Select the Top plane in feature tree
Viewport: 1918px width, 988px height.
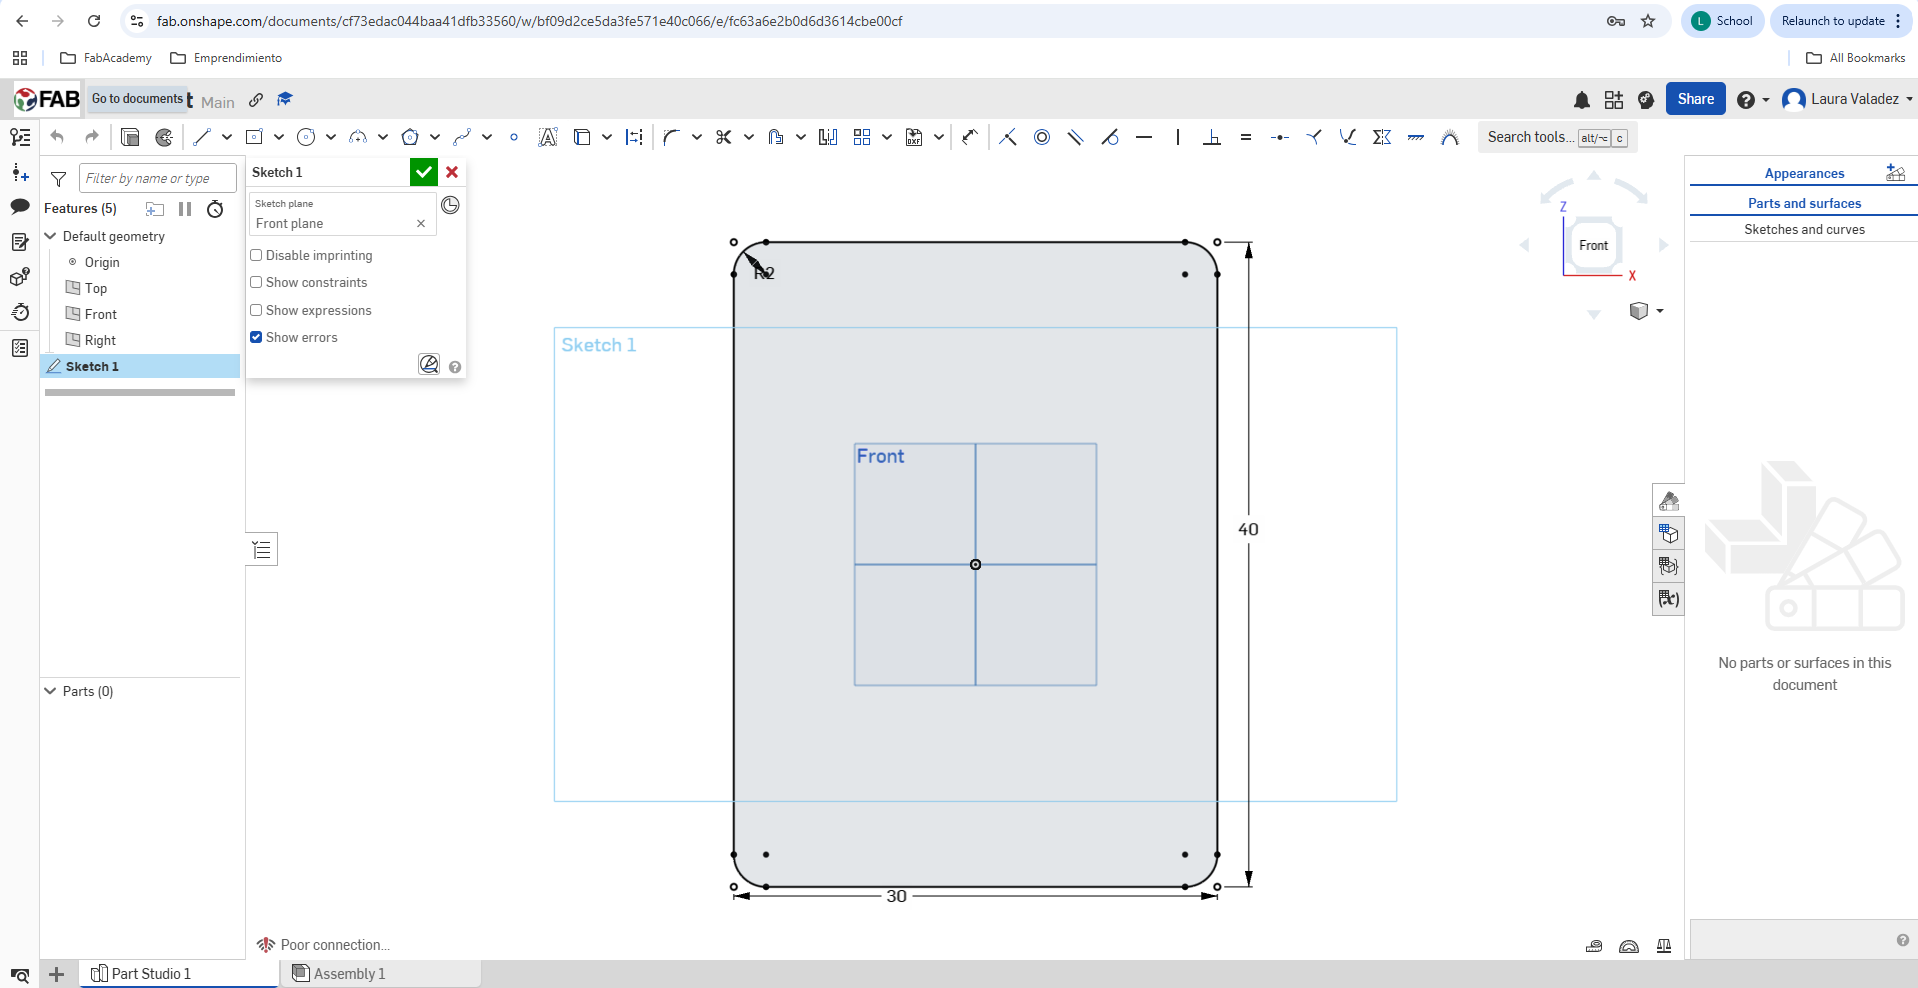coord(96,288)
